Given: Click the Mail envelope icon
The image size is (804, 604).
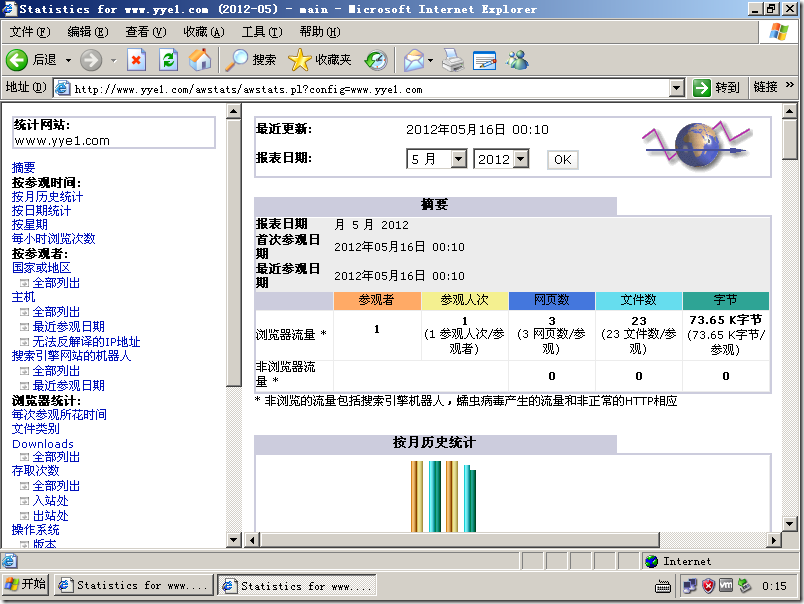Looking at the screenshot, I should [413, 61].
